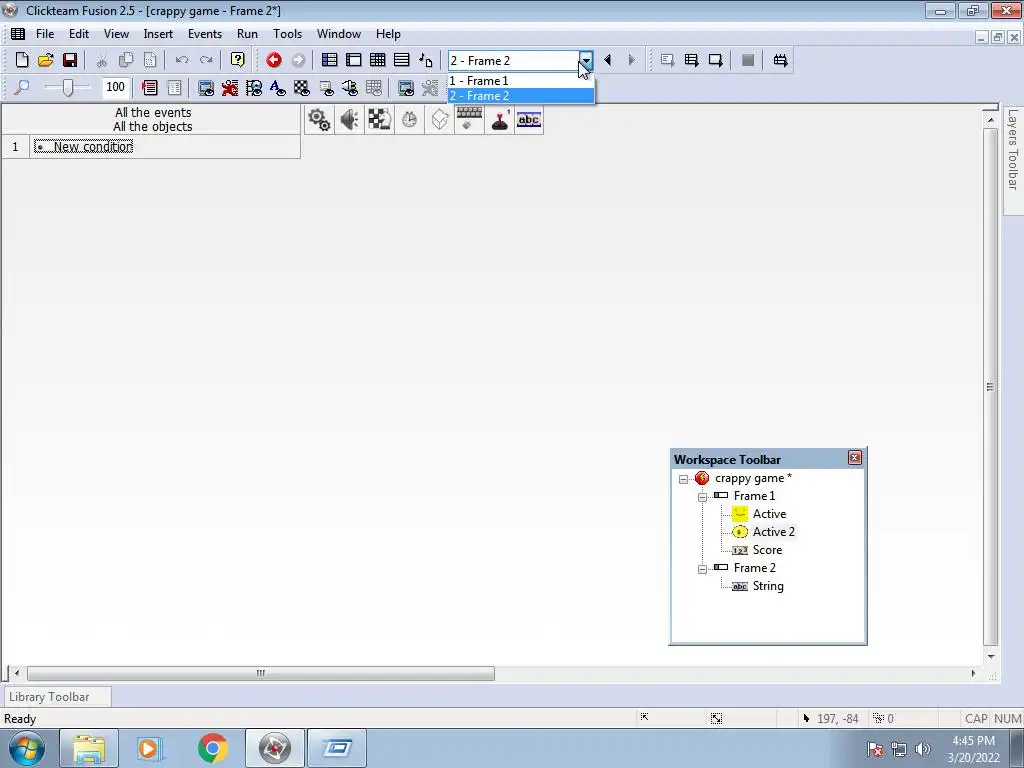Open the Insert menu
Viewport: 1024px width, 768px height.
[158, 34]
